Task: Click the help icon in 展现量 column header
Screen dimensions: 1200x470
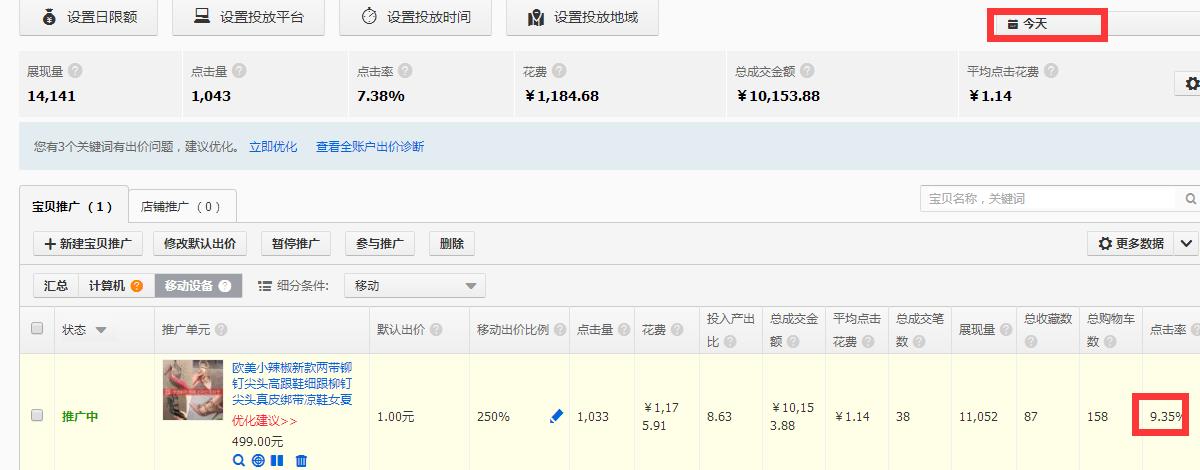Action: [1006, 330]
